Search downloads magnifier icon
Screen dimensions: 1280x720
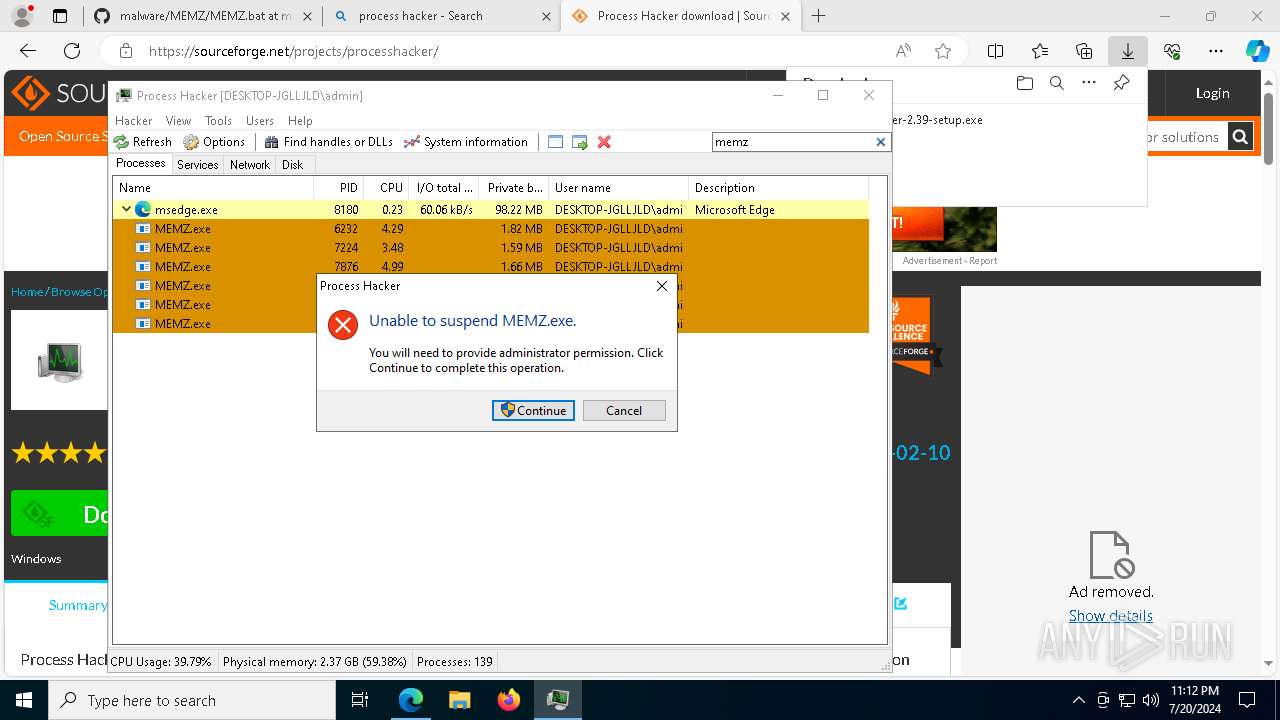(1056, 83)
